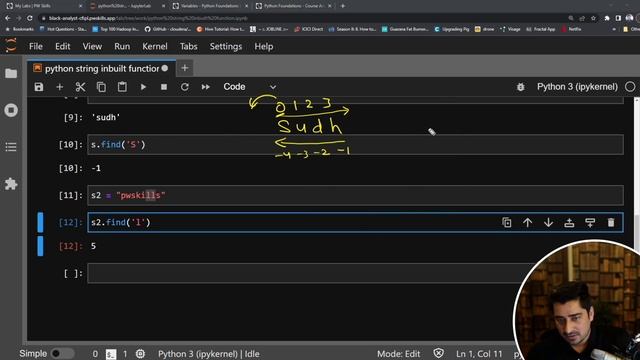Open the Settings menu
Screen dimensions: 640x360
click(x=226, y=47)
